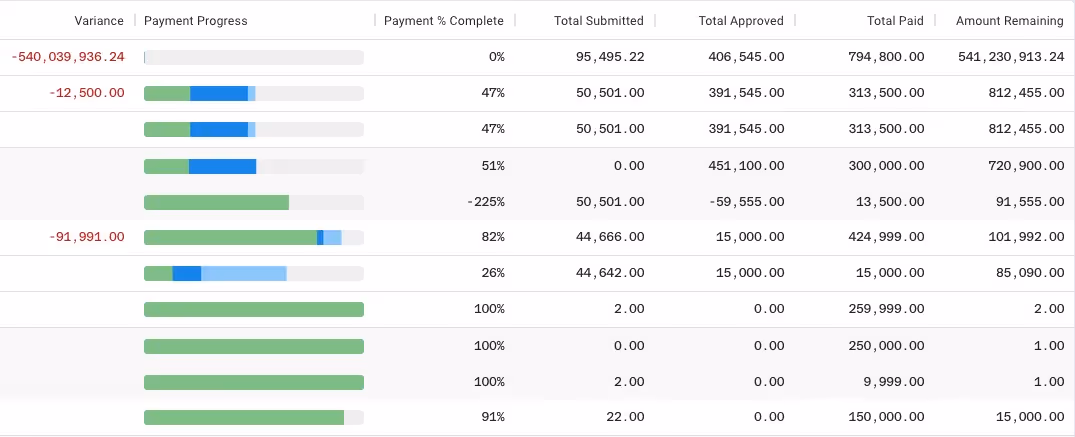Click the total paid value 250,000.00

pos(886,346)
